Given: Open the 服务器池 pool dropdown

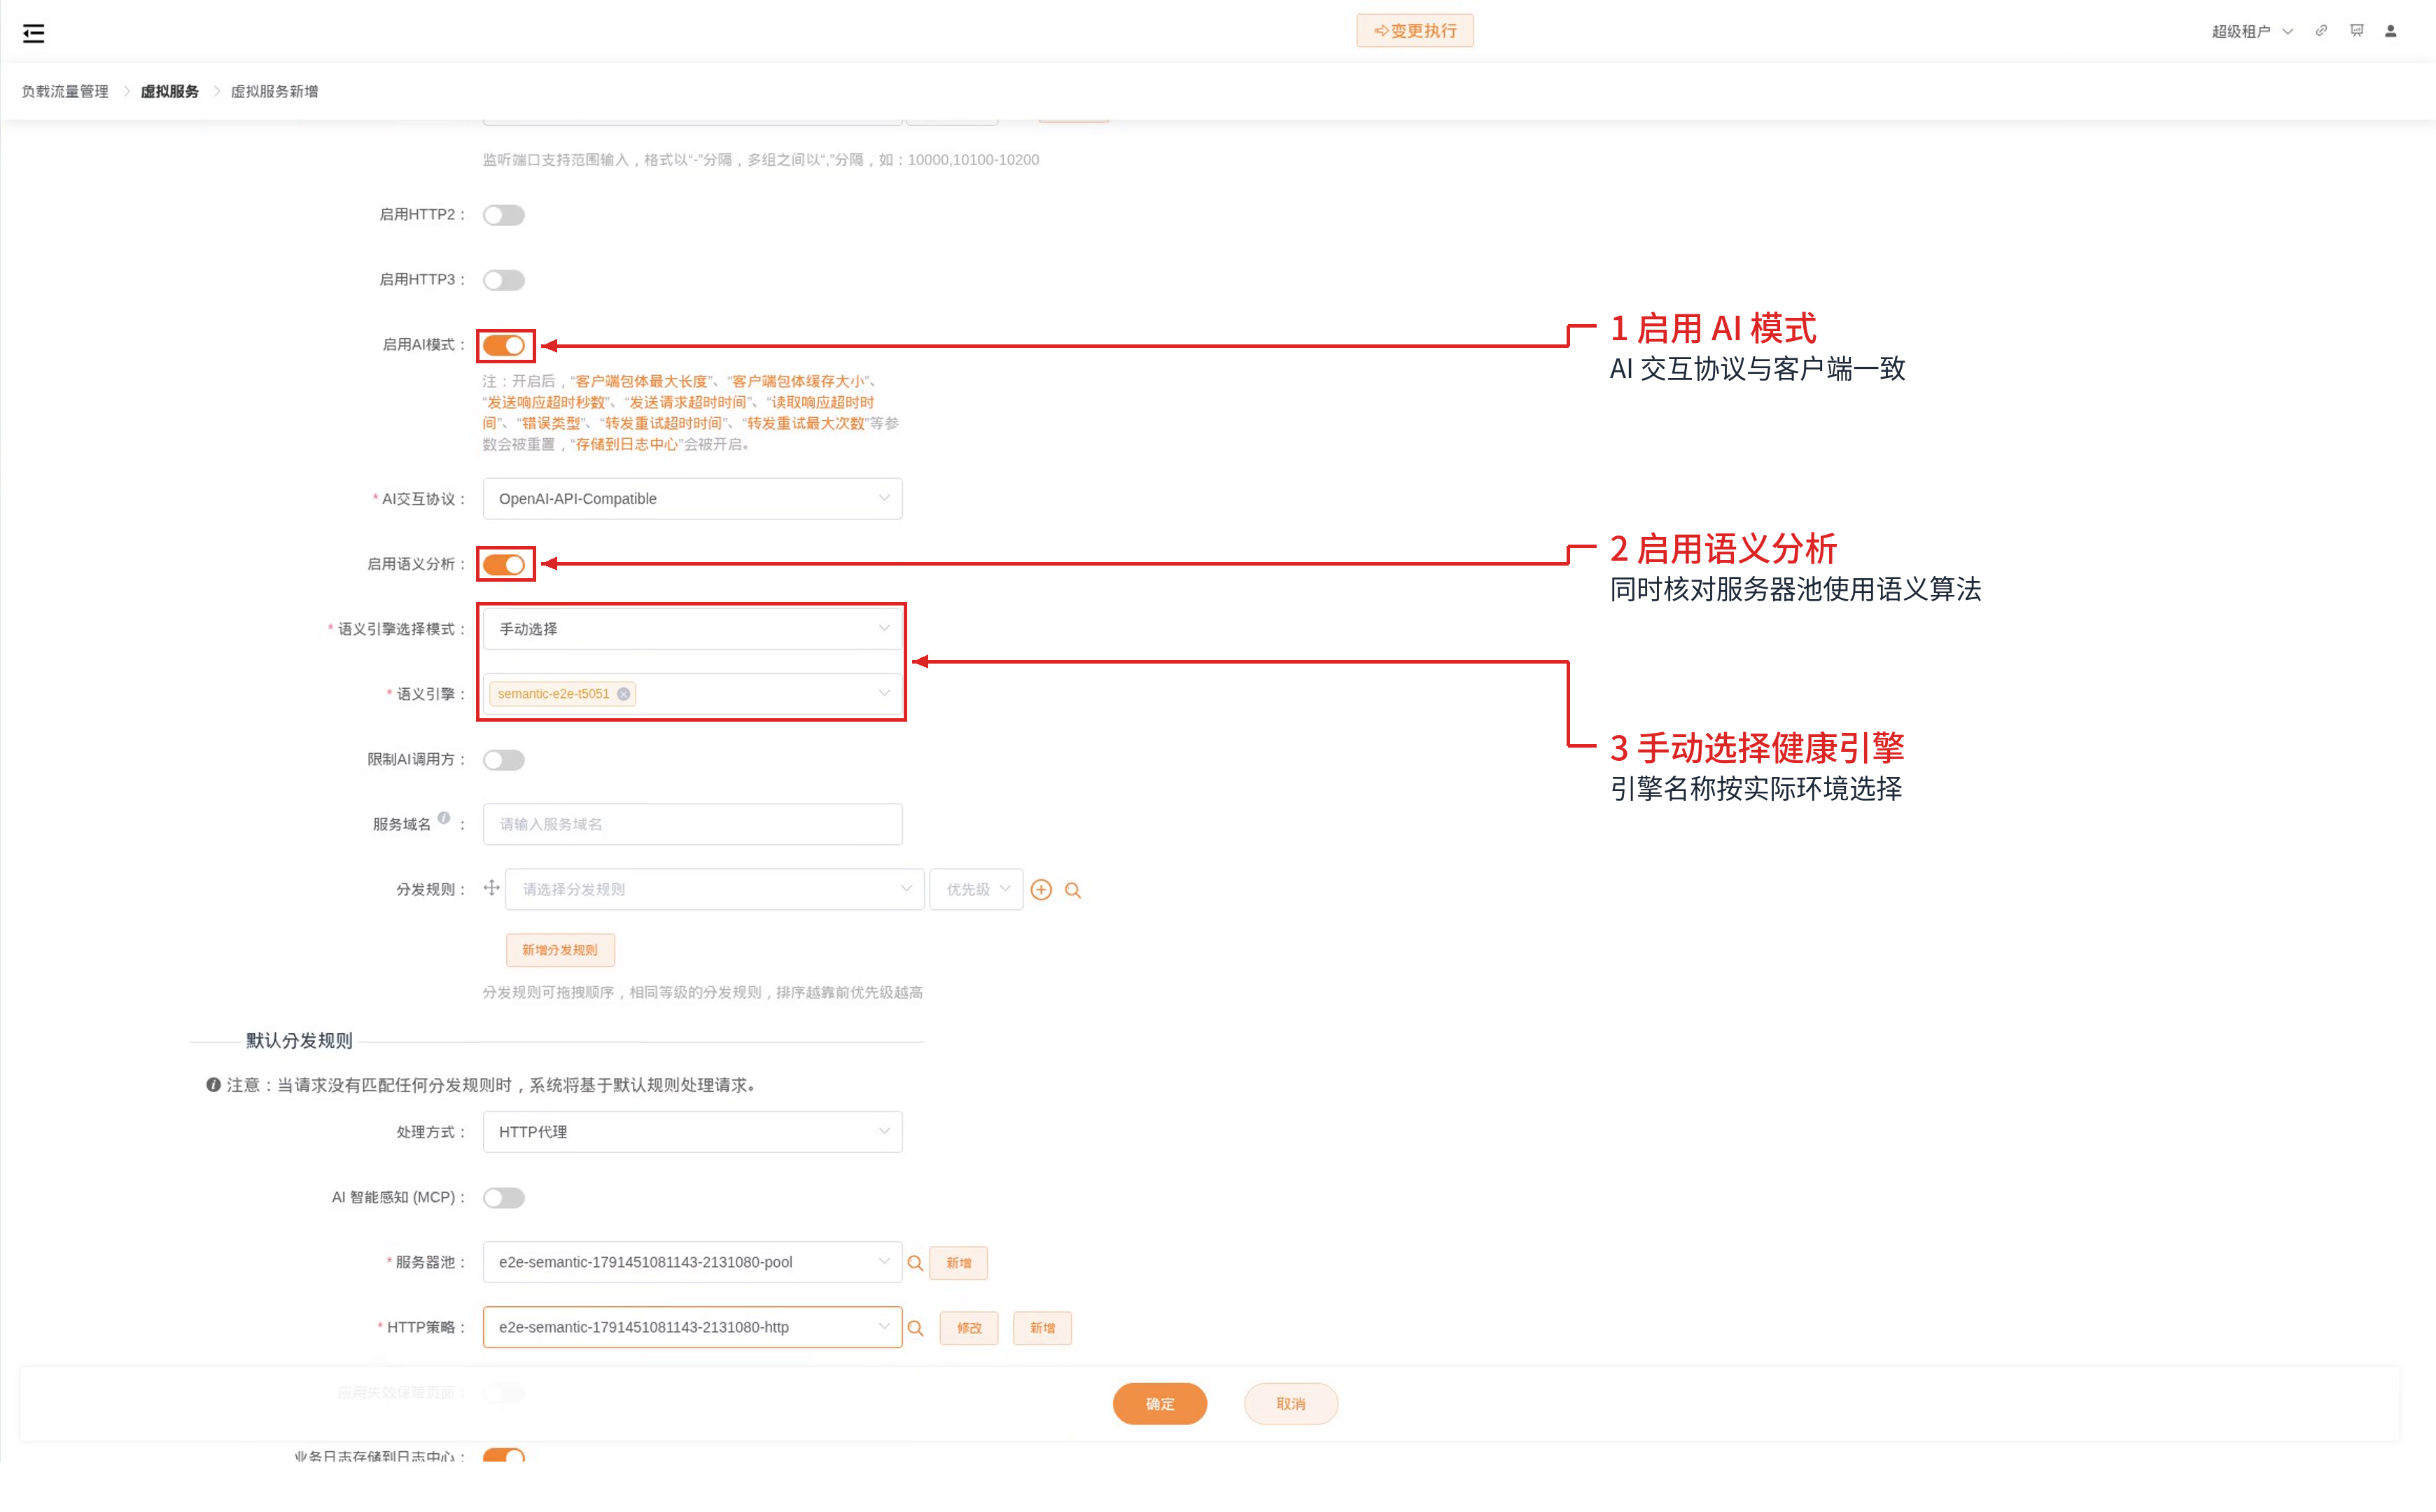Looking at the screenshot, I should pyautogui.click(x=692, y=1262).
